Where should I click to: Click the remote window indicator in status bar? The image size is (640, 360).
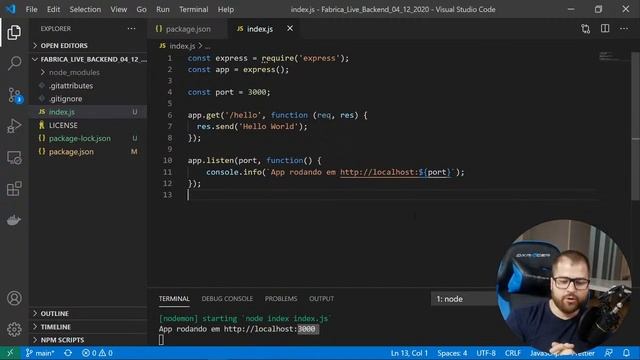coord(10,353)
